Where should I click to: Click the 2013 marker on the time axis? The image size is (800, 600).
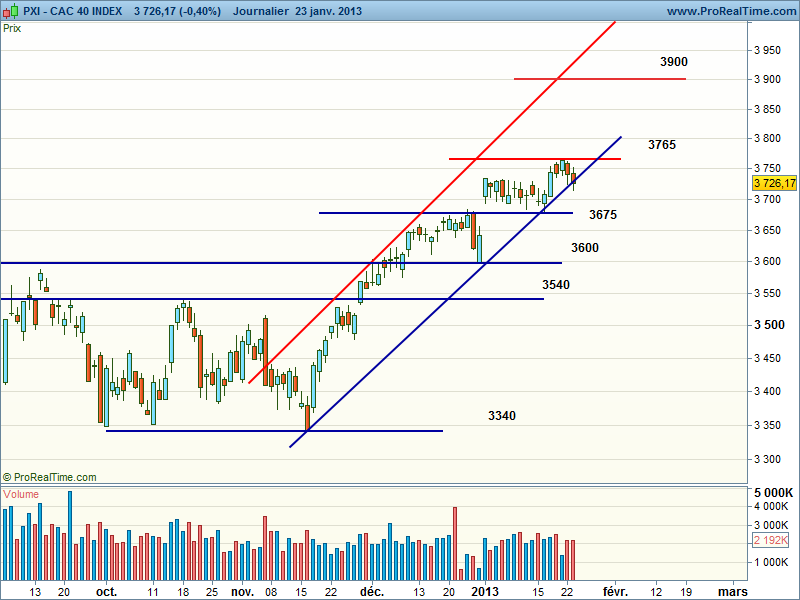tap(485, 591)
